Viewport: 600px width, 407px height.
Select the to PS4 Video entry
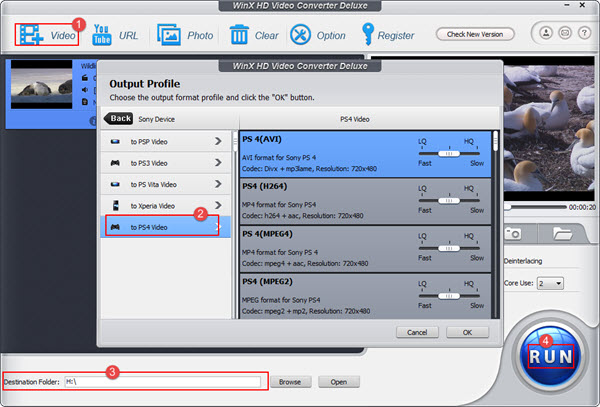pos(166,227)
